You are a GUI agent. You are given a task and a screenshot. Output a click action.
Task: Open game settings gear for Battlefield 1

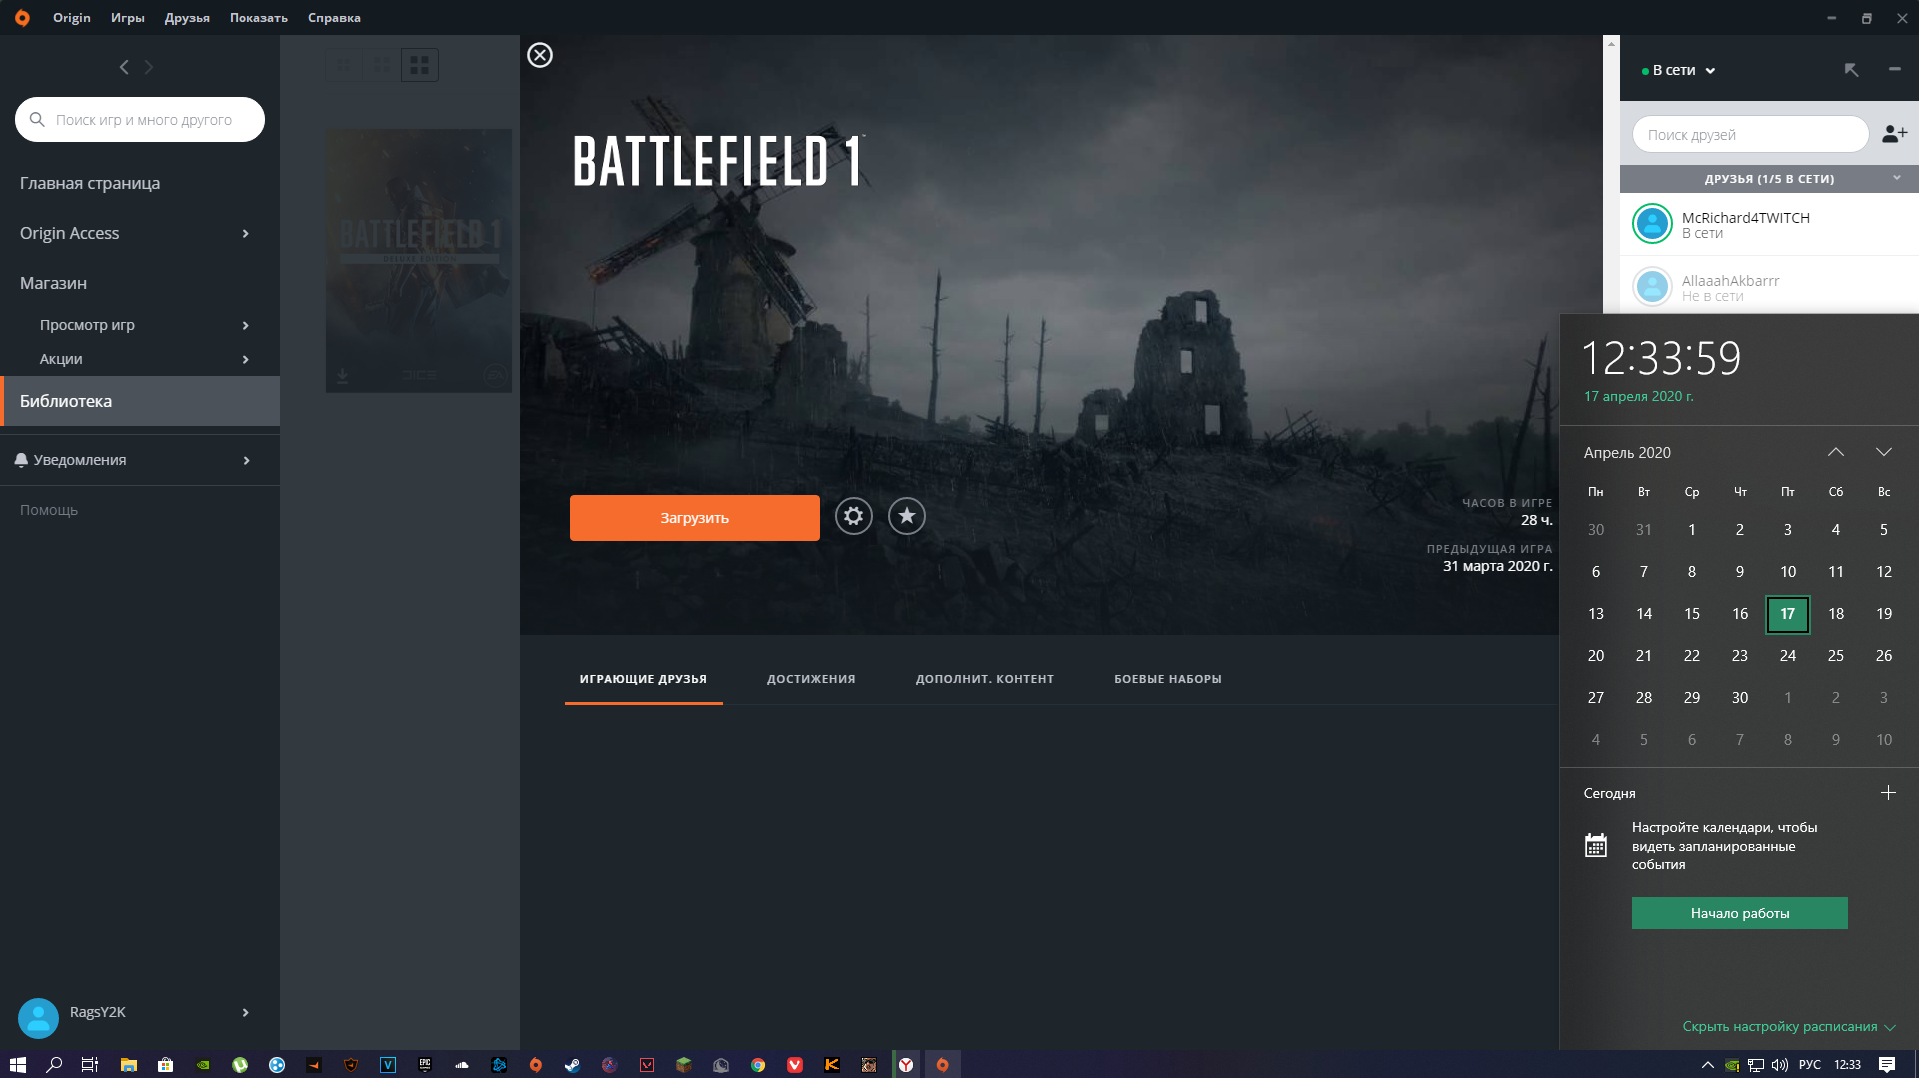click(853, 516)
